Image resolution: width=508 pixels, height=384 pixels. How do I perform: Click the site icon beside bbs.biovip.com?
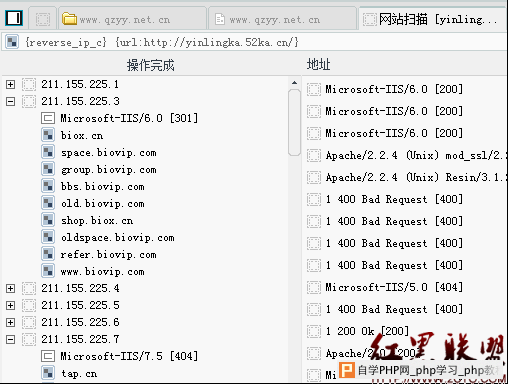tap(48, 186)
